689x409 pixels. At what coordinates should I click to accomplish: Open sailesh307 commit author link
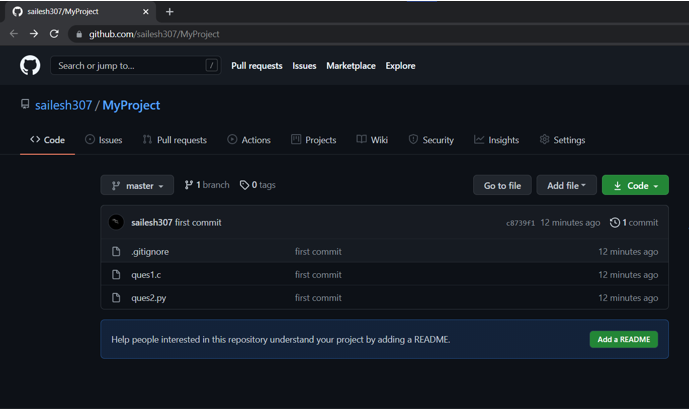(152, 222)
